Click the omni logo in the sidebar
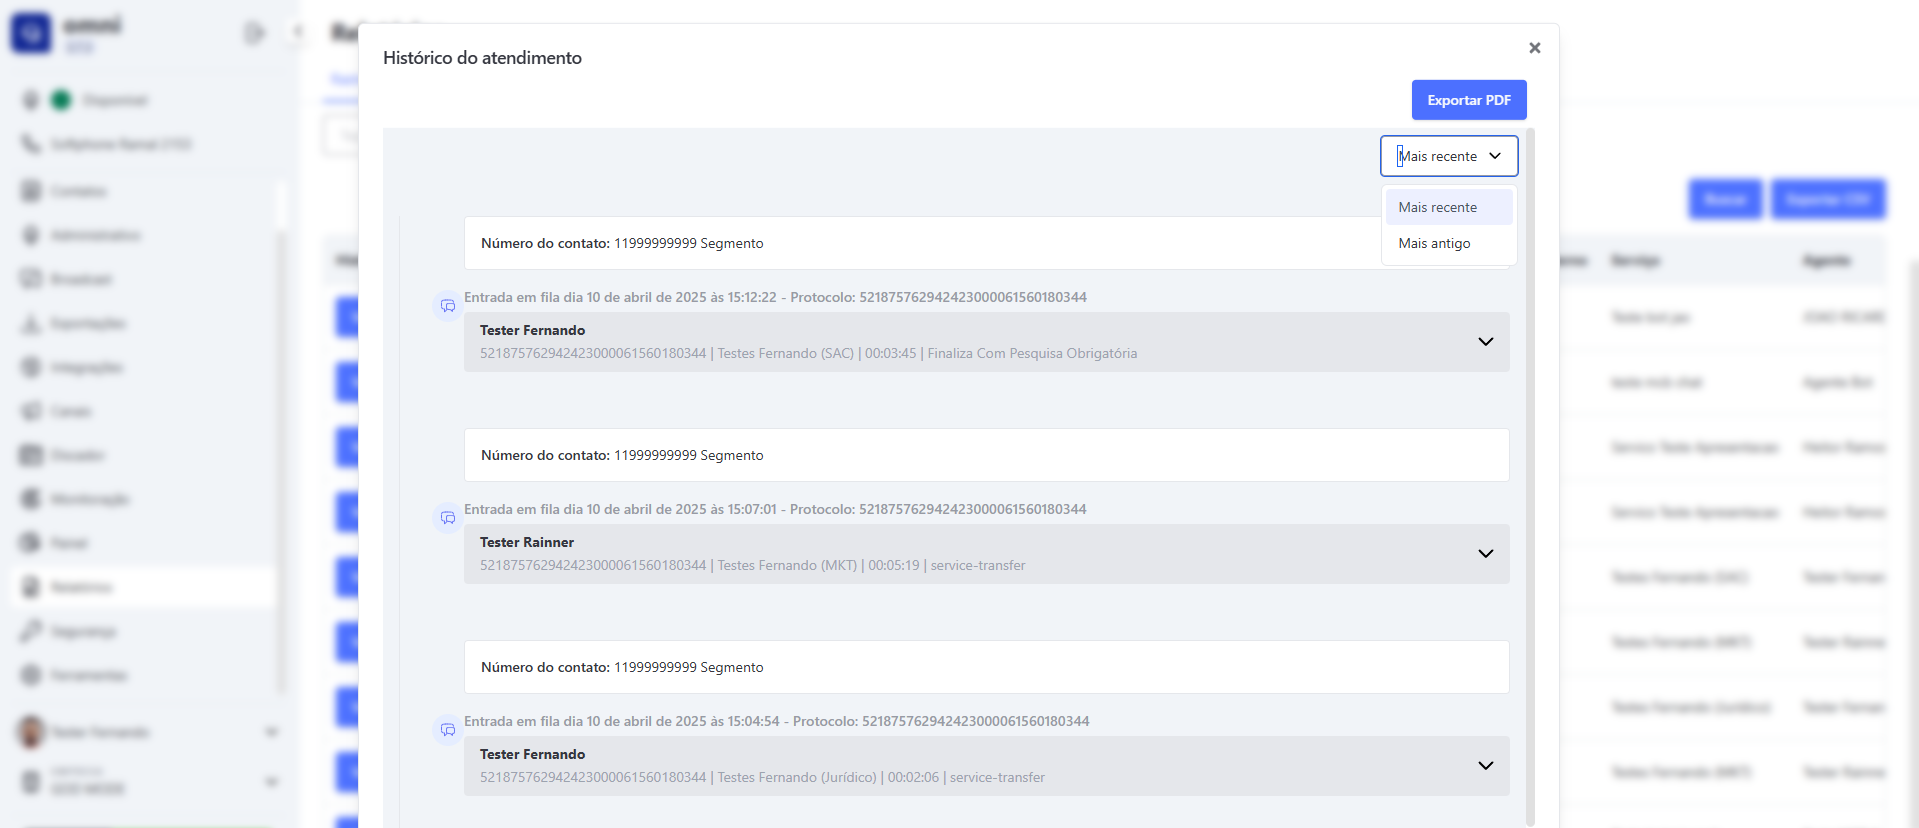The image size is (1919, 828). (x=31, y=33)
